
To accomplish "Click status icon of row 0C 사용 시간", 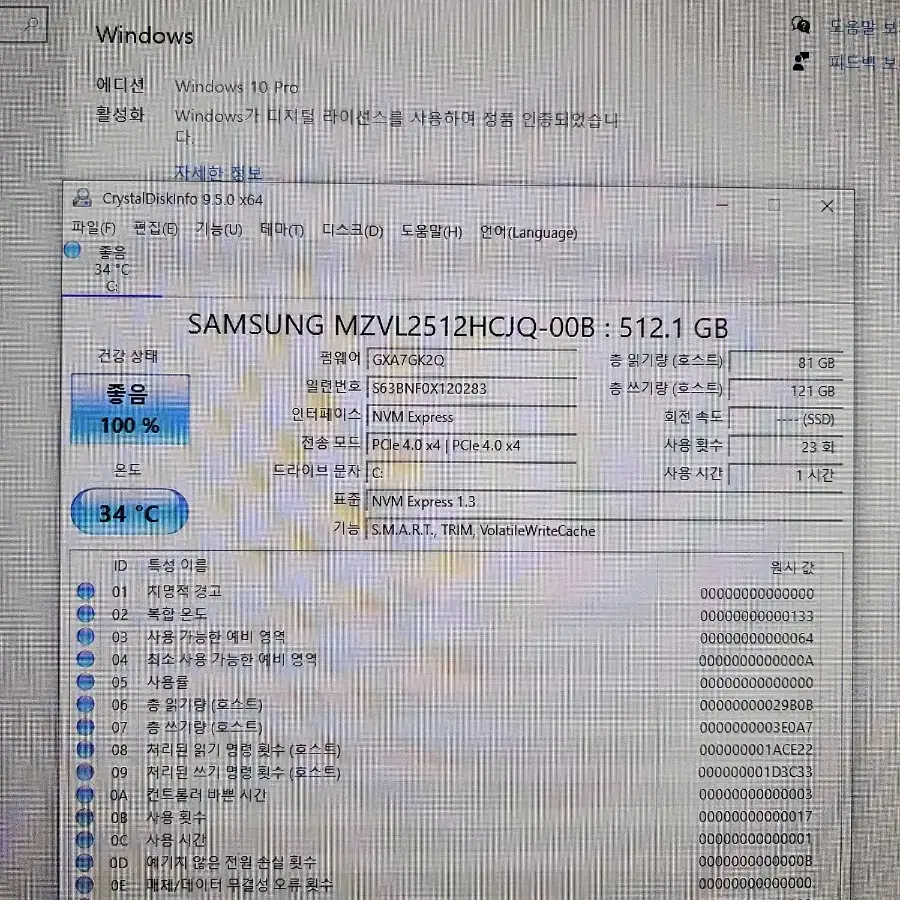I will (84, 840).
